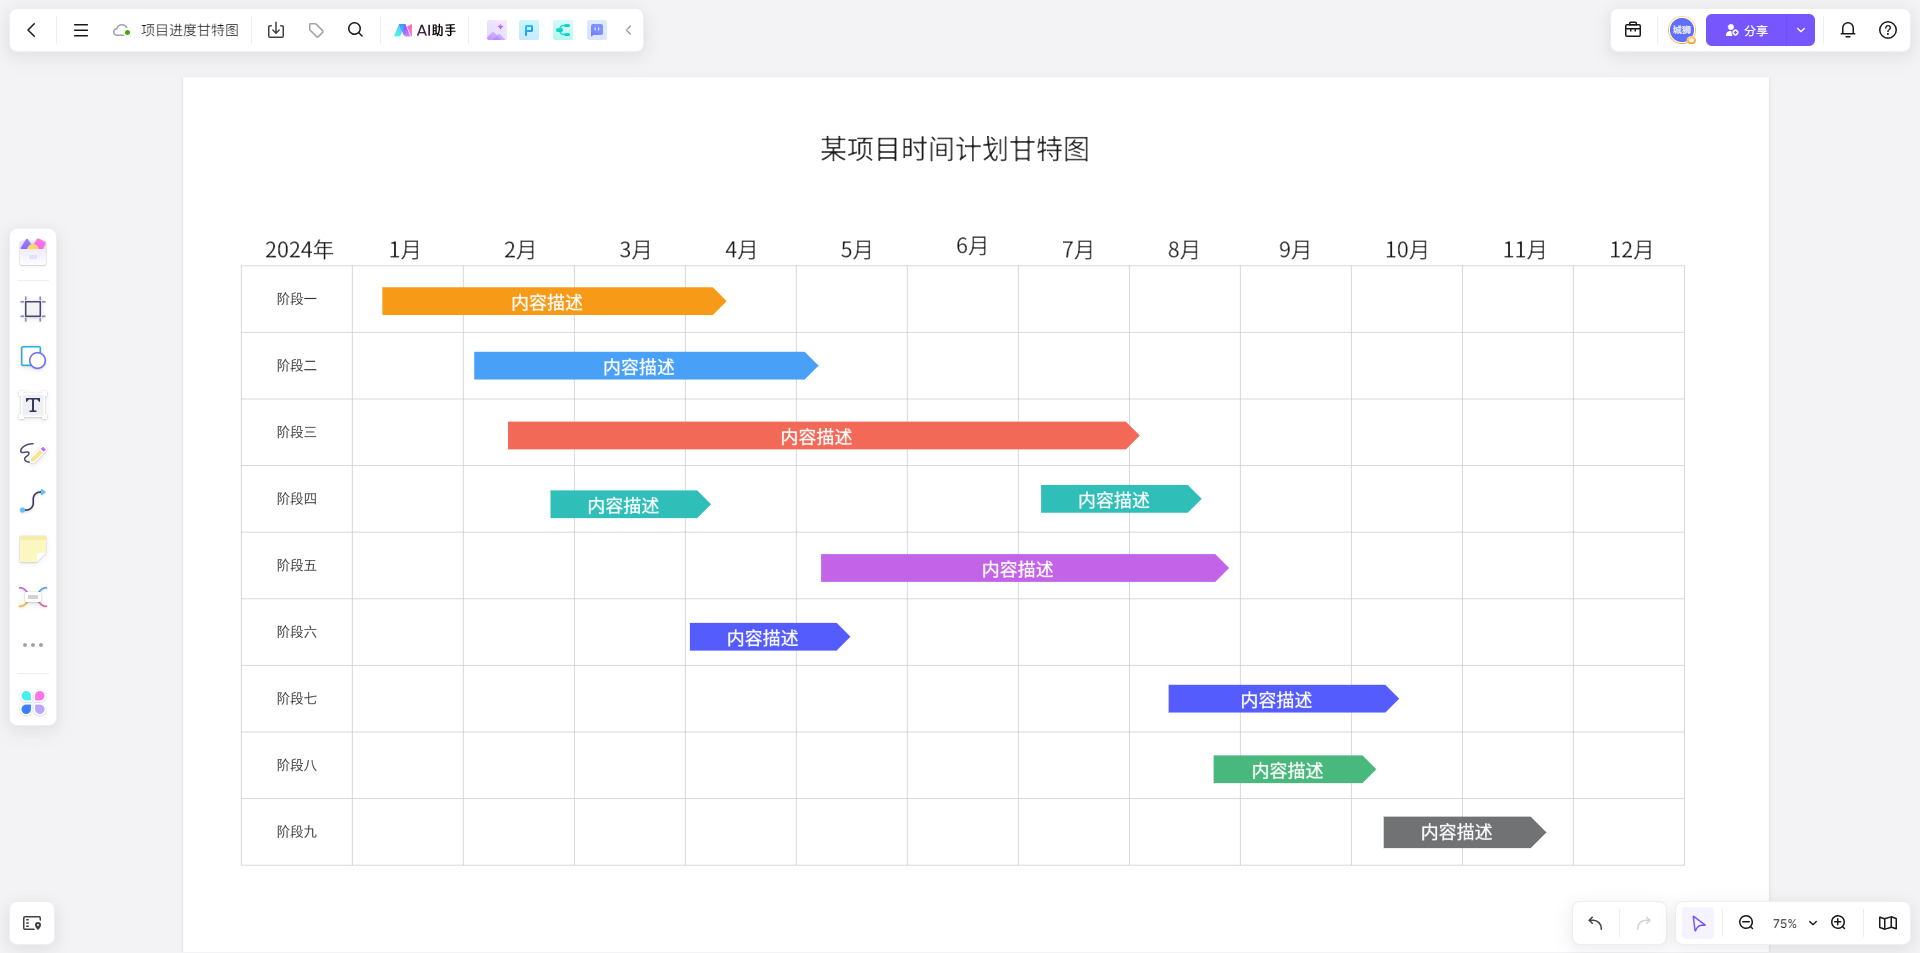Collapse the toolbar with the left chevron
This screenshot has height=953, width=1920.
628,30
